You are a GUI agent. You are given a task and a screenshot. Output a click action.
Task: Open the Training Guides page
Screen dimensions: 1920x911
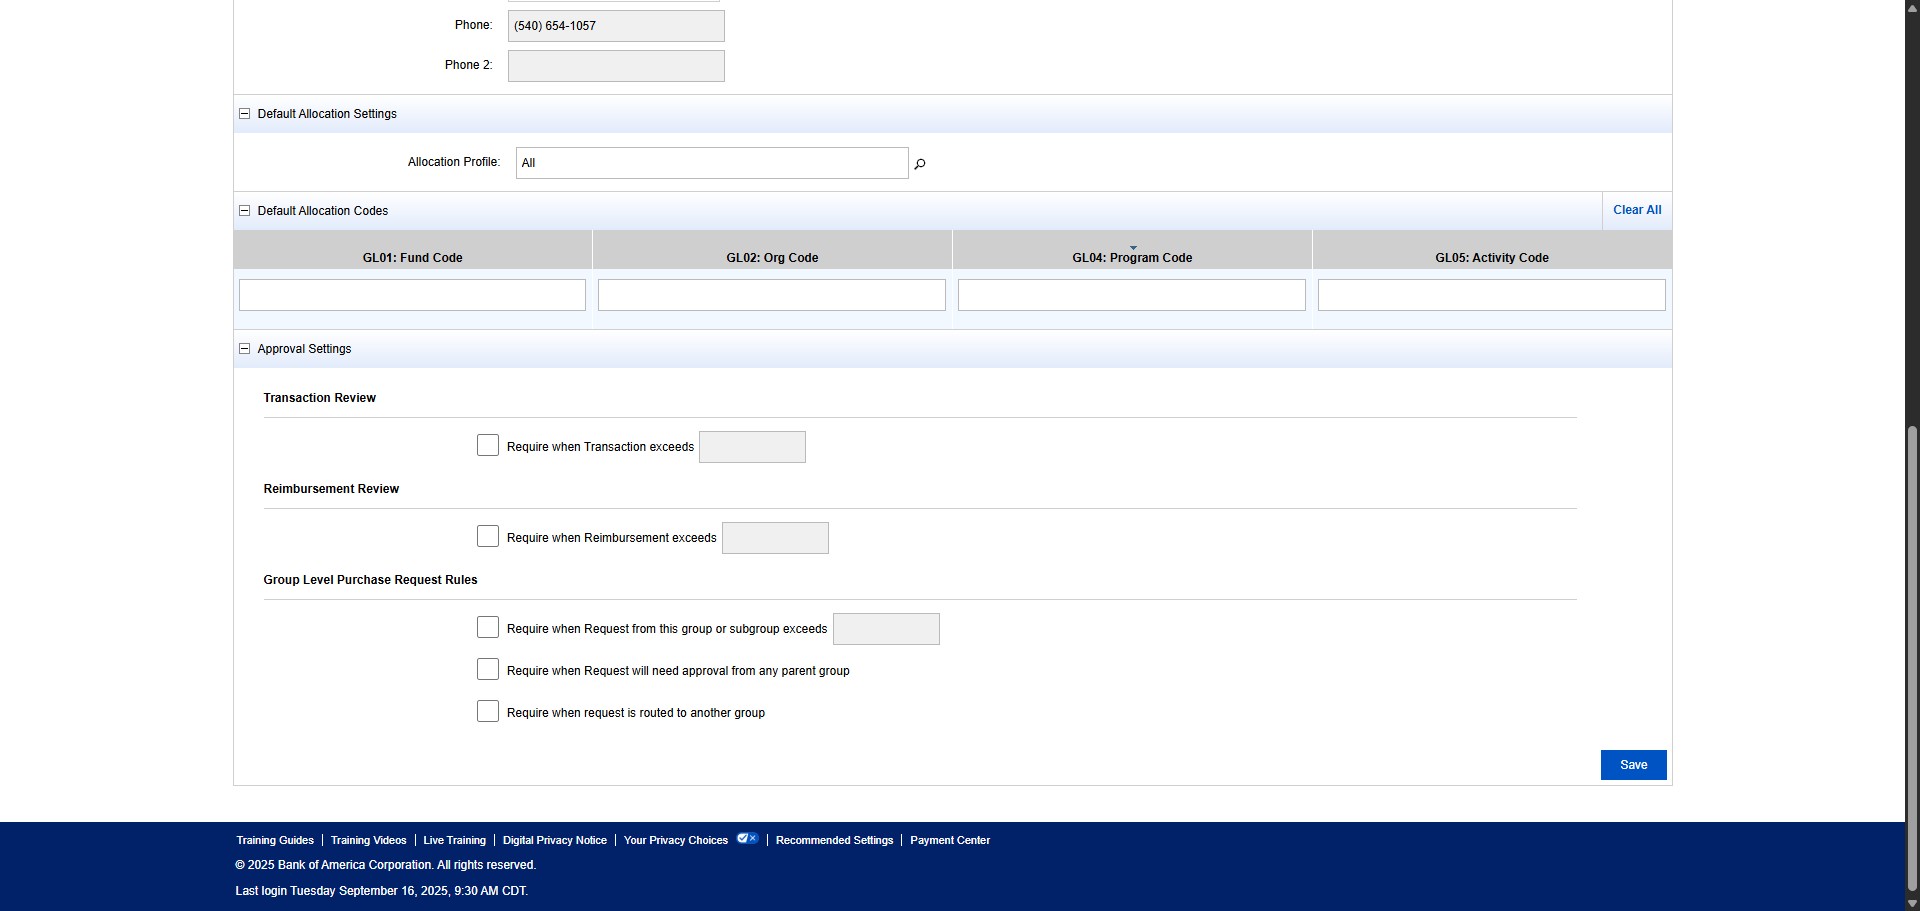tap(274, 840)
